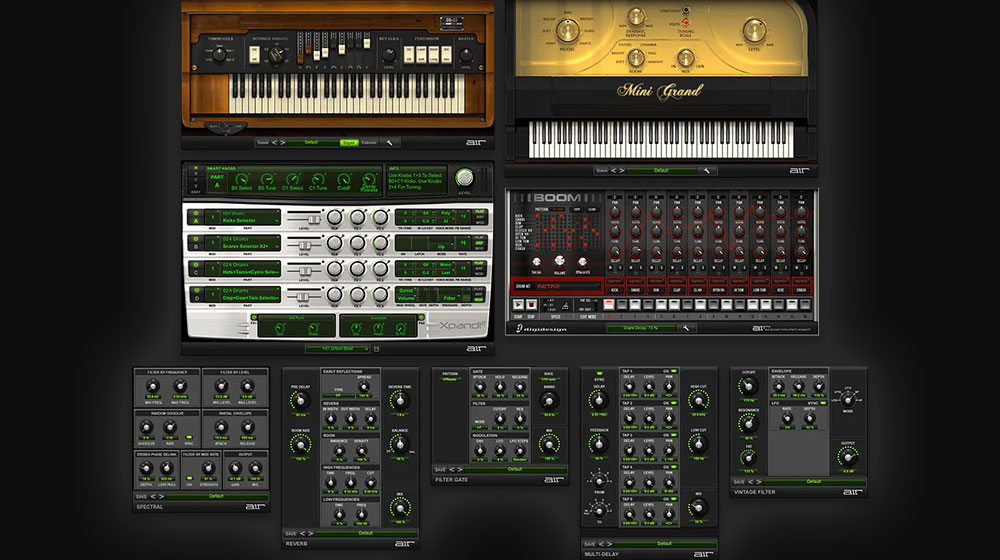Viewport: 1000px width, 560px height.
Task: Open the wrench settings in DB-33 organ
Action: (x=390, y=143)
